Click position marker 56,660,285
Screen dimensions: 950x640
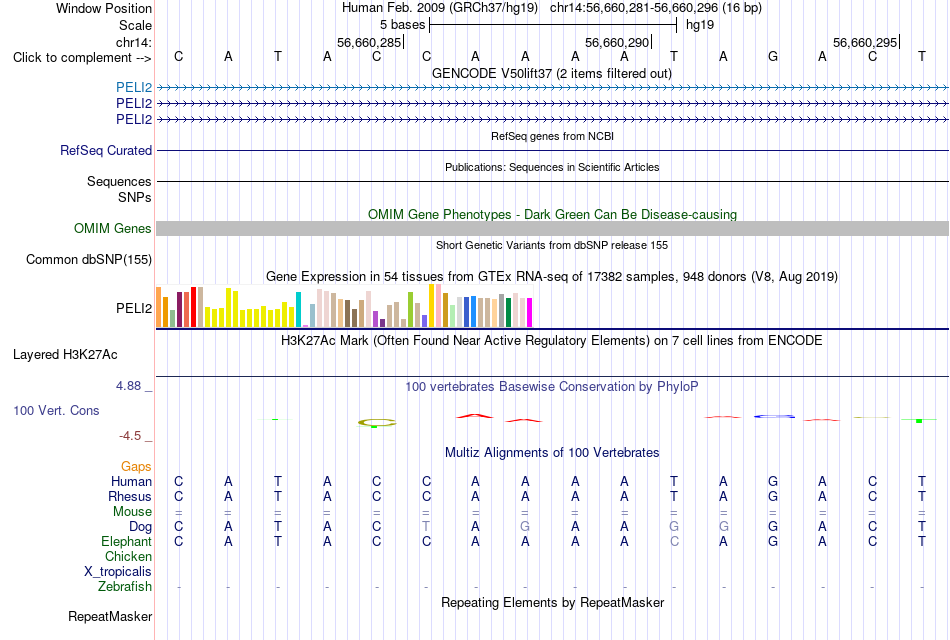(369, 42)
